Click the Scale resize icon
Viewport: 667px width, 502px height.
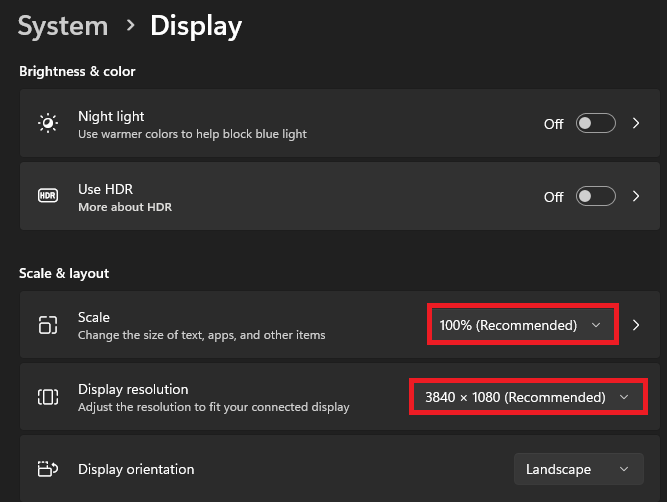point(48,325)
